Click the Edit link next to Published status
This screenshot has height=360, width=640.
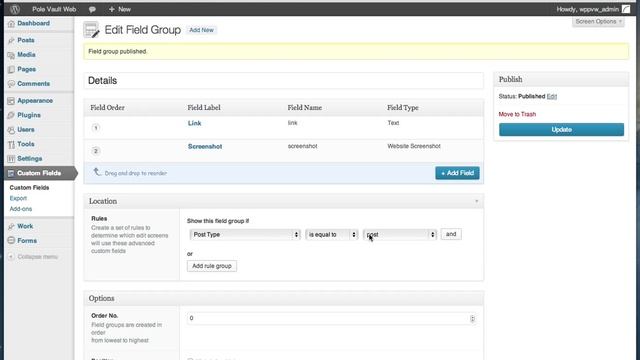click(x=552, y=96)
